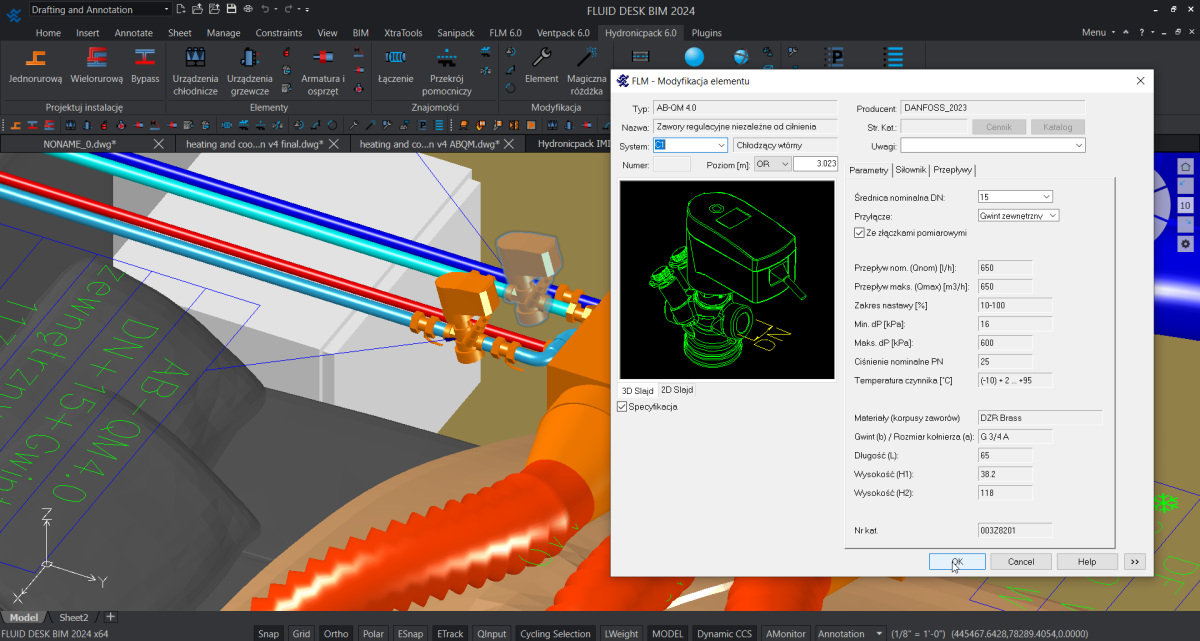The image size is (1200, 641).
Task: Switch to the Siłownik tab
Action: tap(911, 170)
